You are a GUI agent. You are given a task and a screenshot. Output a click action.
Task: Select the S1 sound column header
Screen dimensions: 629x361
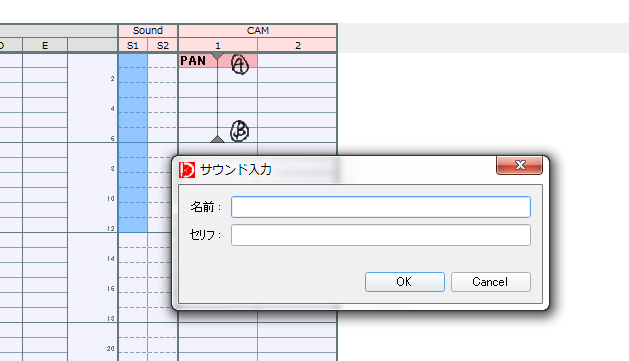133,46
